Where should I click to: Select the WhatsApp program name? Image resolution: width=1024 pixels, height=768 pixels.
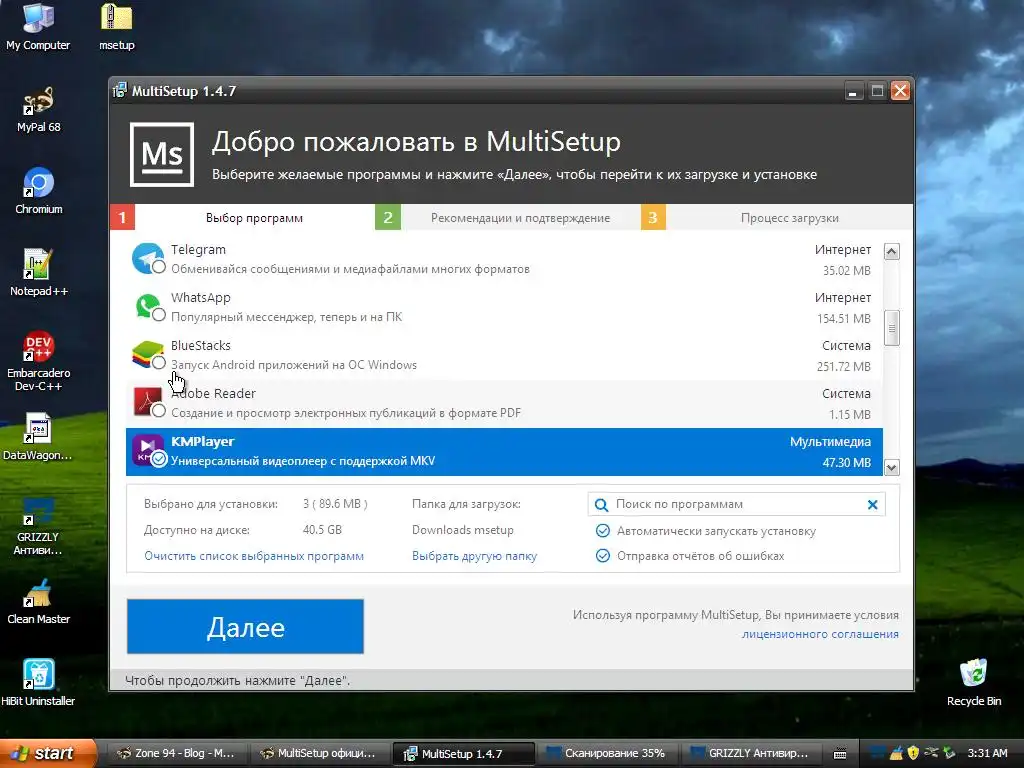point(200,298)
